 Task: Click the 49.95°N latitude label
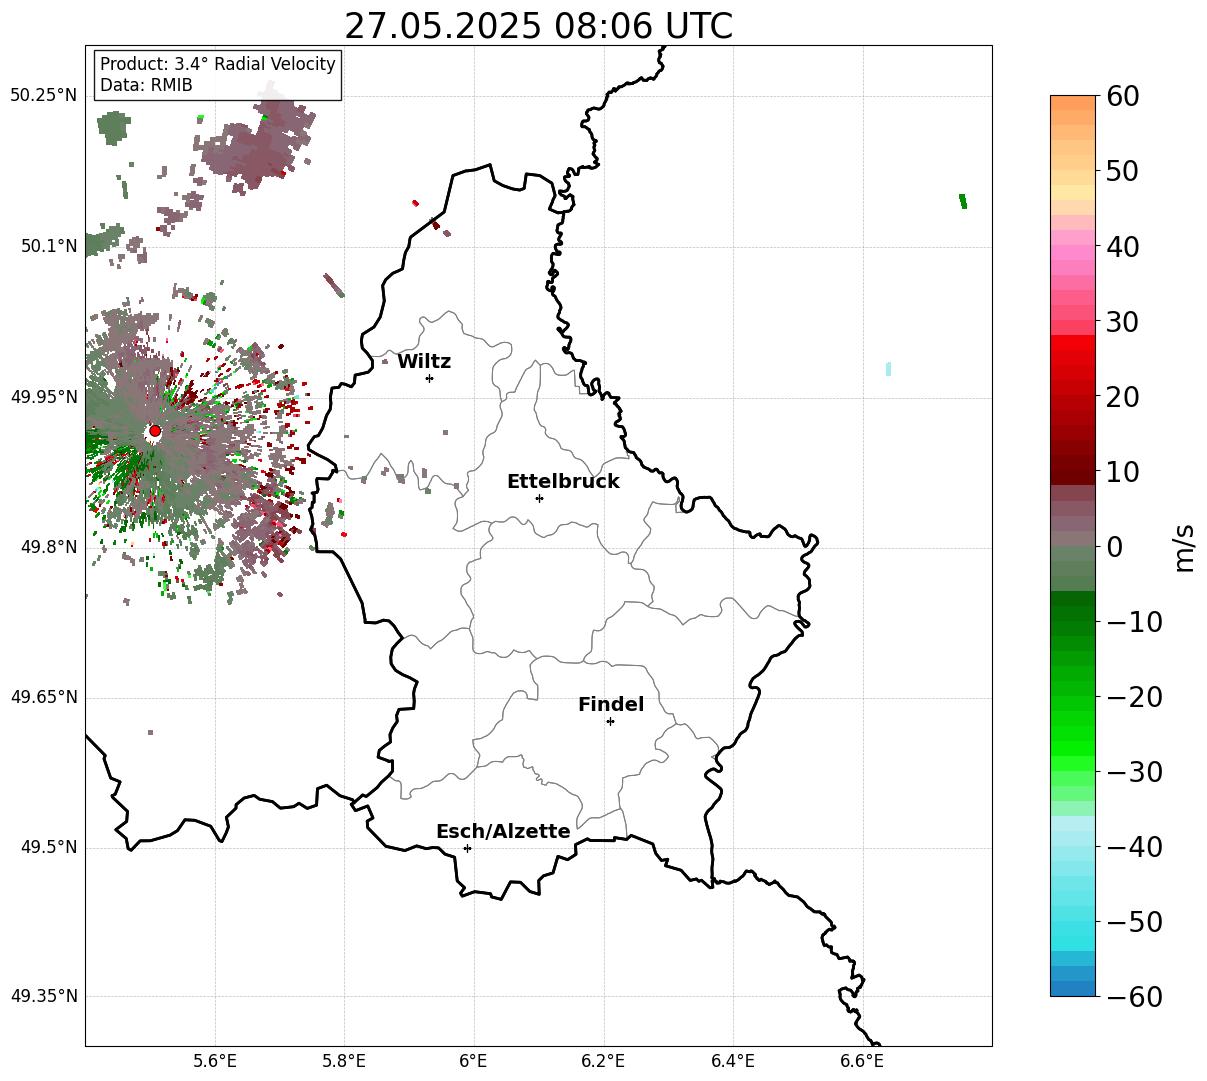(44, 397)
